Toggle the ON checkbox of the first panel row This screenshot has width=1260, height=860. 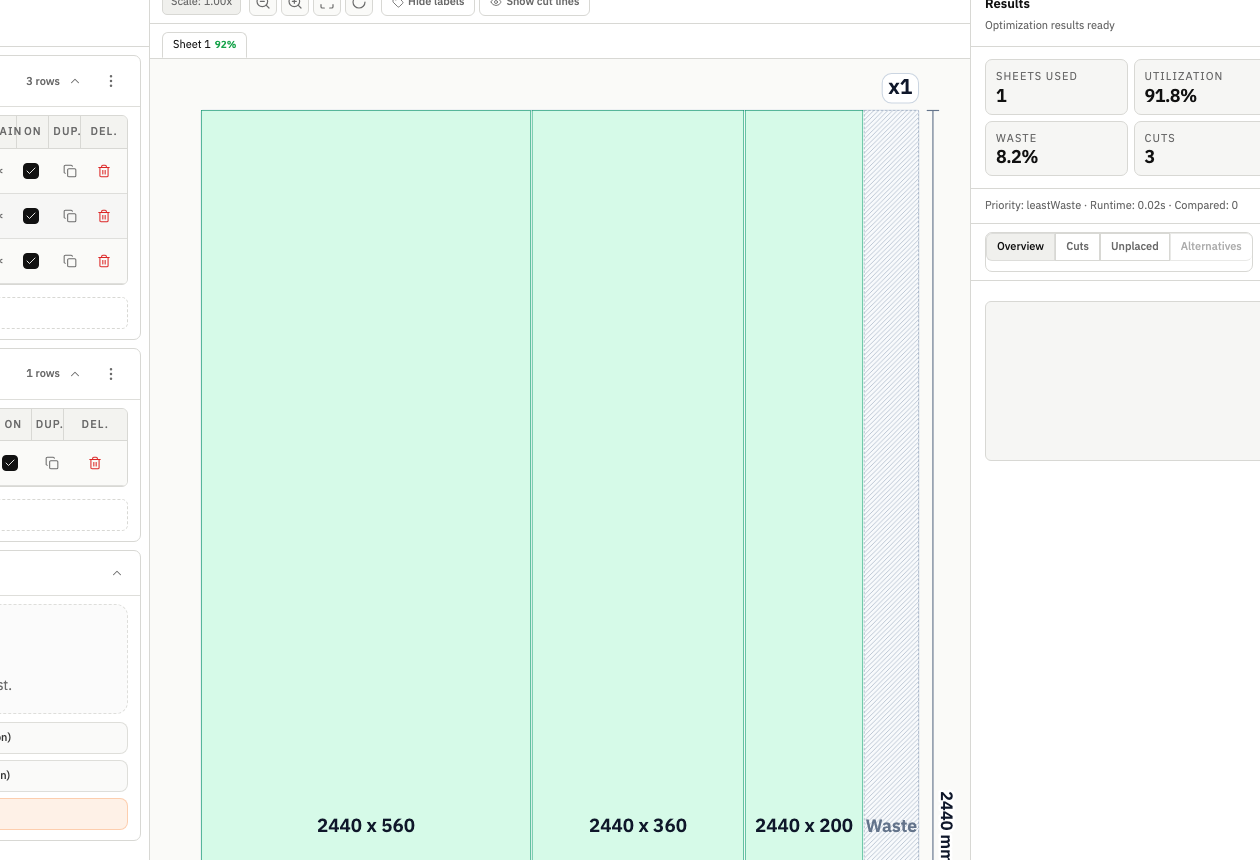31,171
